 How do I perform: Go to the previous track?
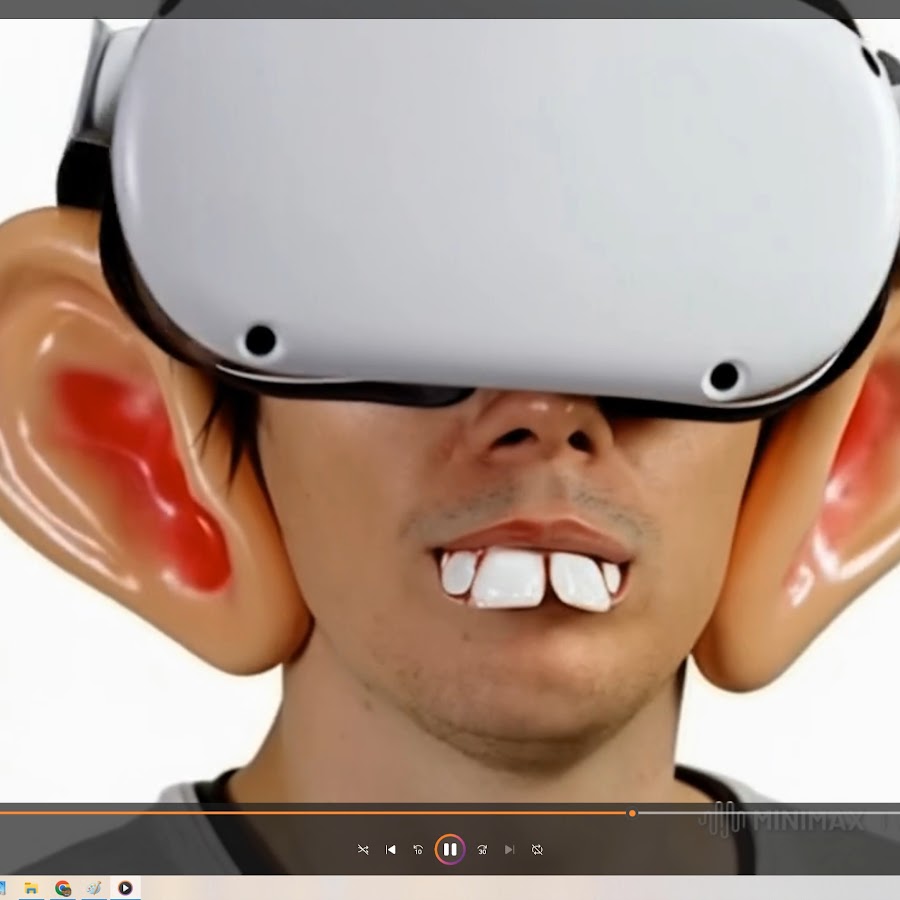coord(390,849)
